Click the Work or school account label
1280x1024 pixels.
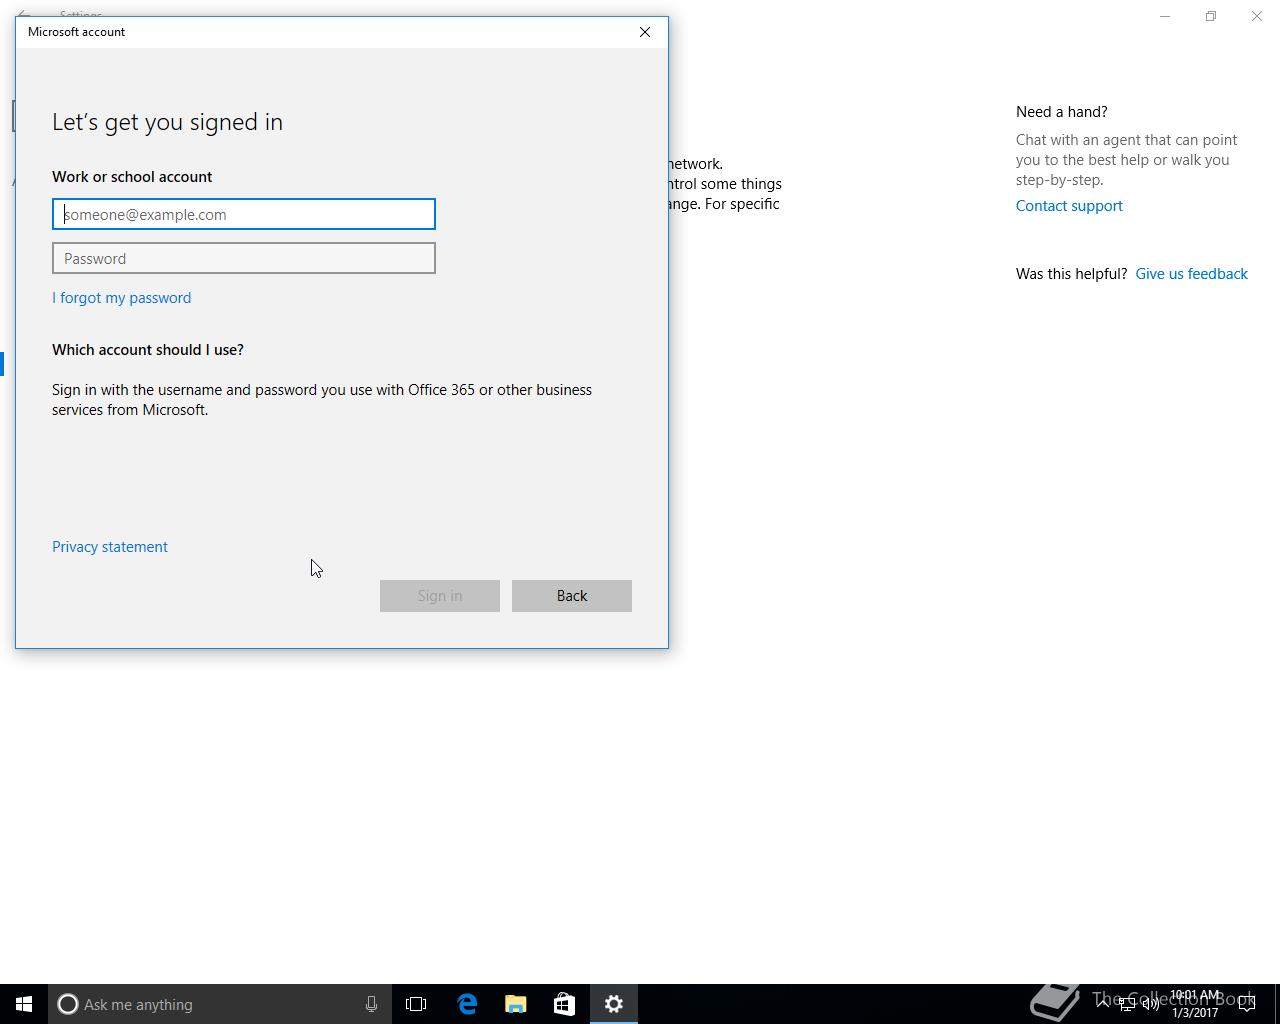(132, 177)
